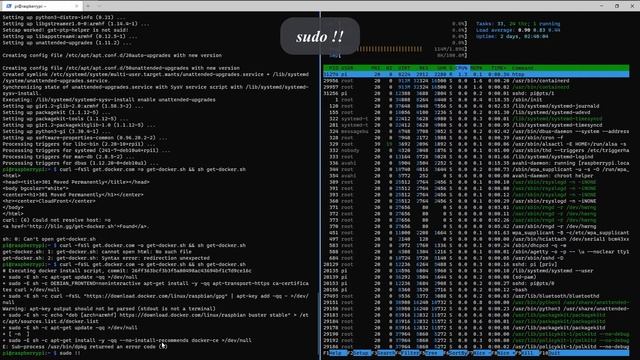The height and width of the screenshot is (360, 640).
Task: Select the /sbin/agetty process row
Action: click(x=476, y=252)
